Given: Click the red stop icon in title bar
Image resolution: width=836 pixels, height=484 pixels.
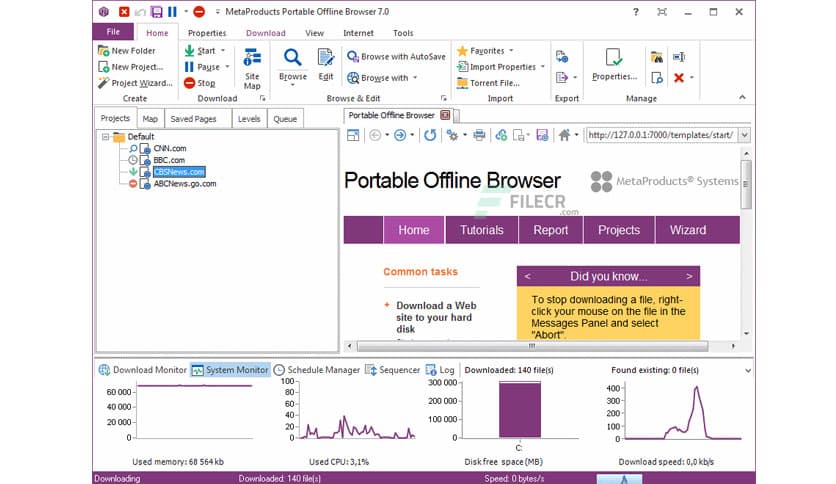Looking at the screenshot, I should pyautogui.click(x=199, y=12).
